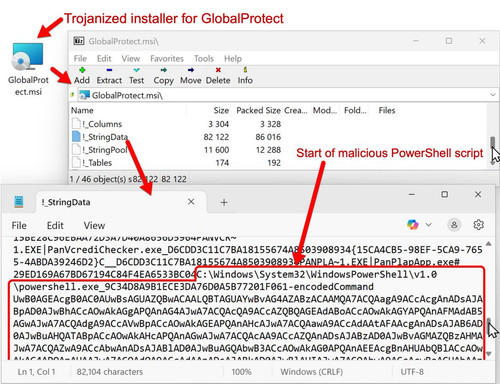Click Notepad scrollbar up arrow
The height and width of the screenshot is (384, 500).
click(x=489, y=244)
